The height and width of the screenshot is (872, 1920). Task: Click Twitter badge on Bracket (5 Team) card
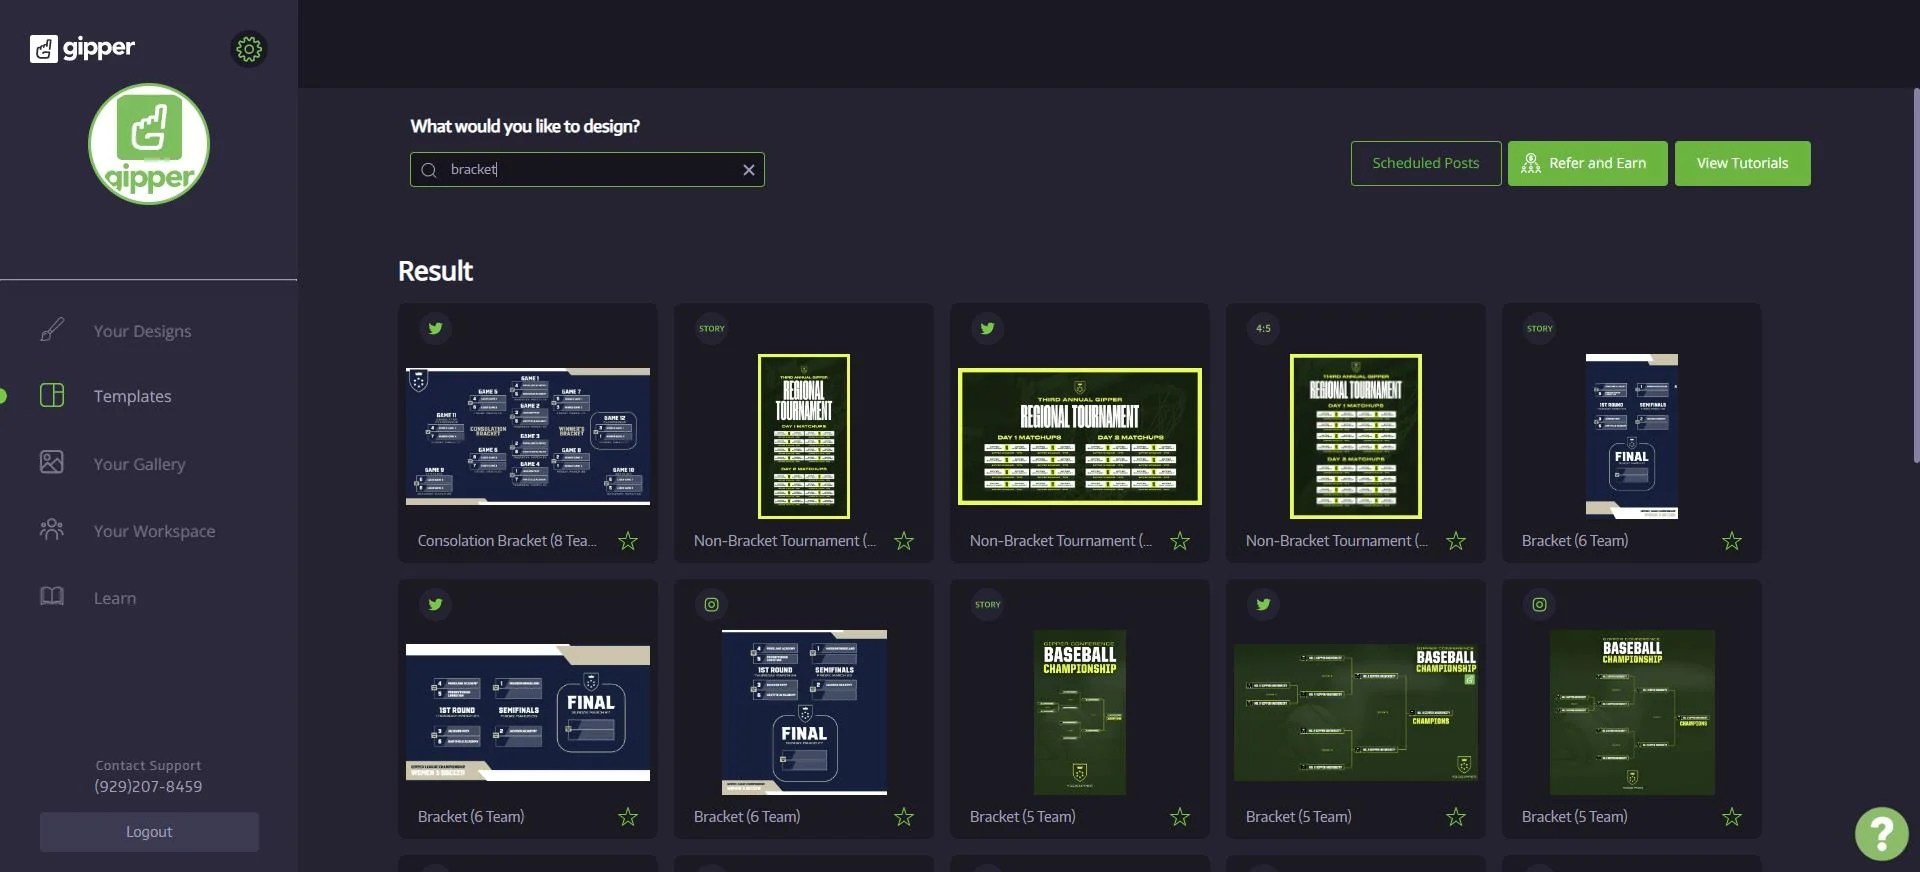tap(1263, 604)
